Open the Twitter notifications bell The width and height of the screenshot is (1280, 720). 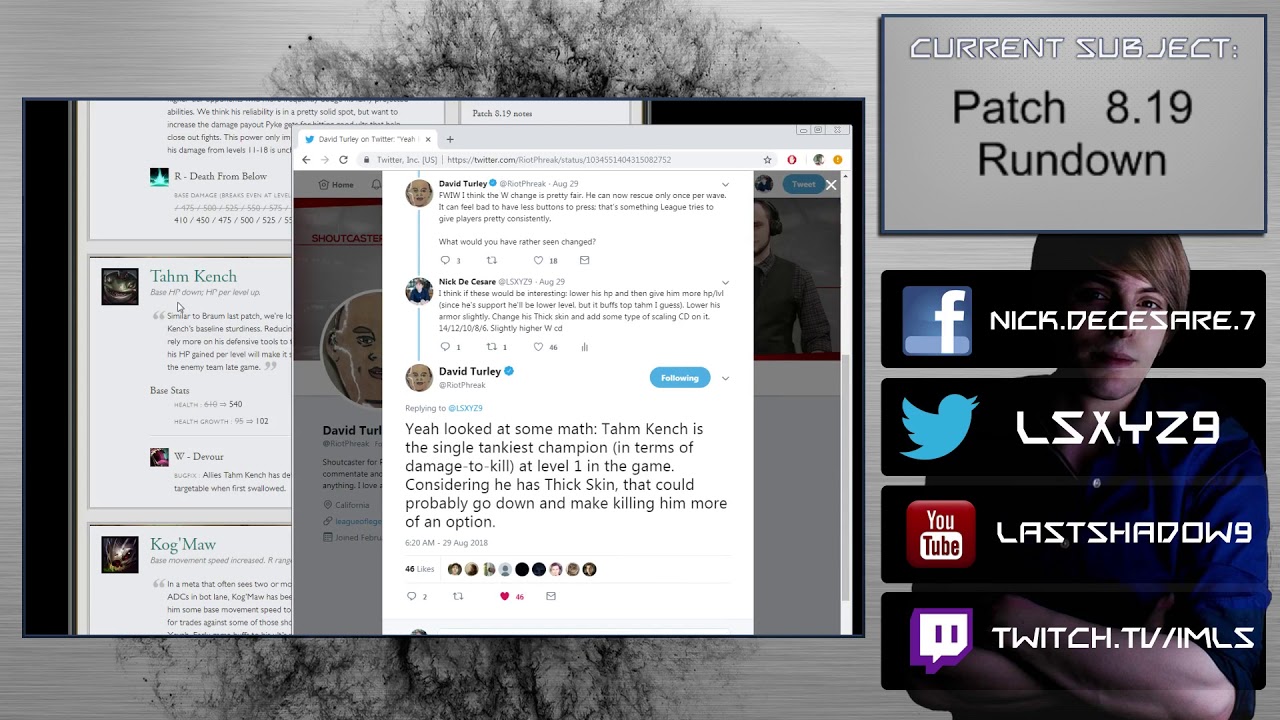pos(376,184)
